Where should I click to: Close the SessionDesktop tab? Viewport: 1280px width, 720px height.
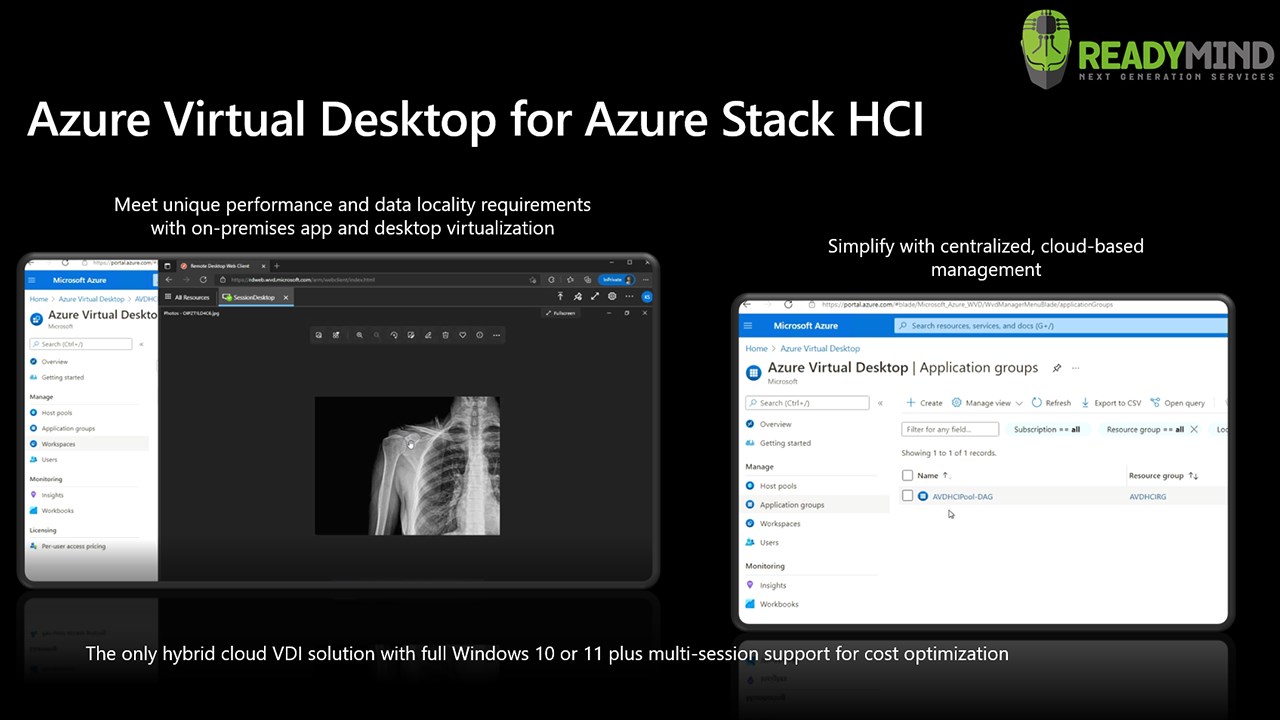[286, 297]
